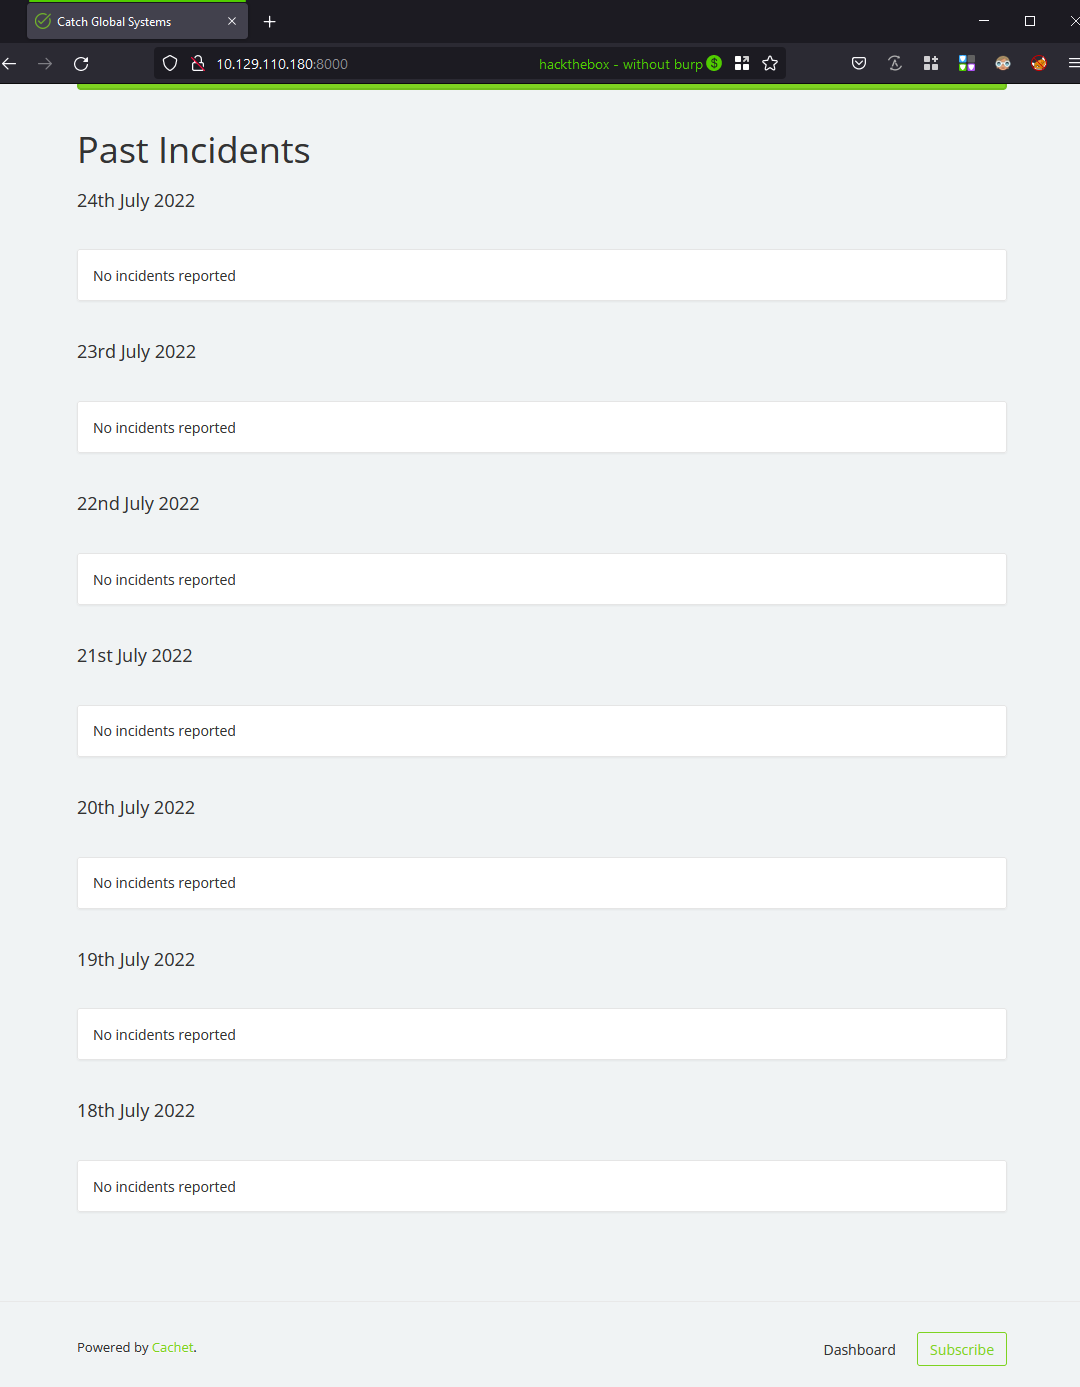1080x1387 pixels.
Task: Show the insecure connection lock info
Action: [x=198, y=64]
